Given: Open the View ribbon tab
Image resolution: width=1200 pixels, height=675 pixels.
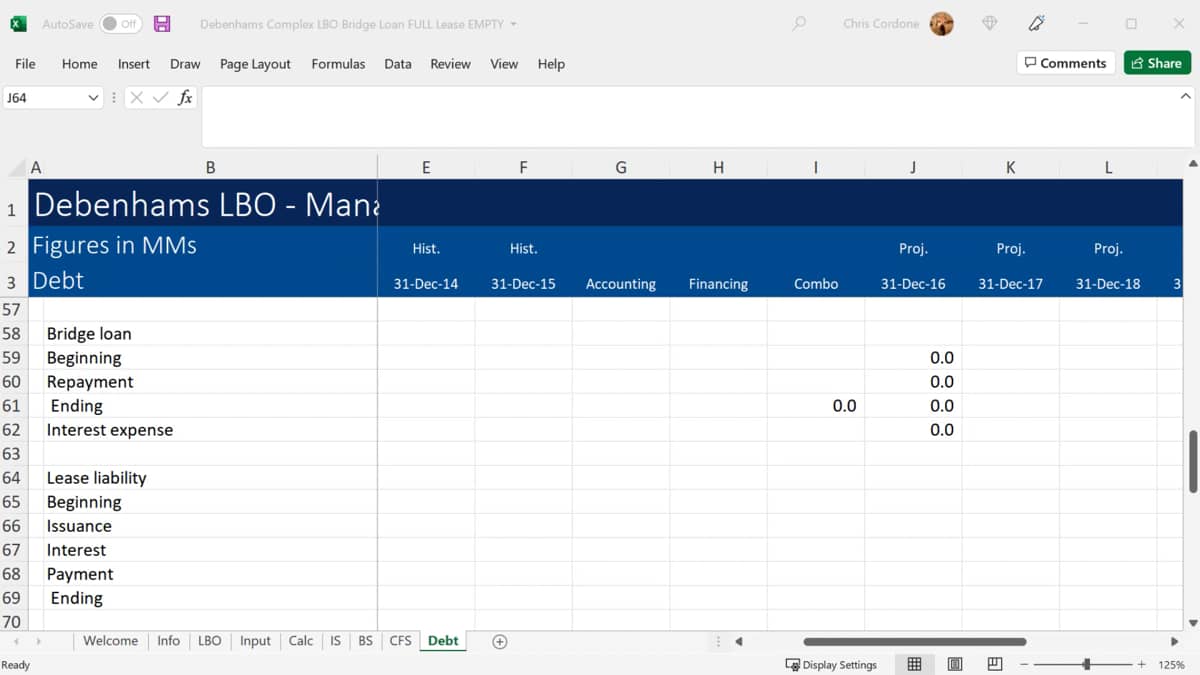Looking at the screenshot, I should pyautogui.click(x=504, y=64).
